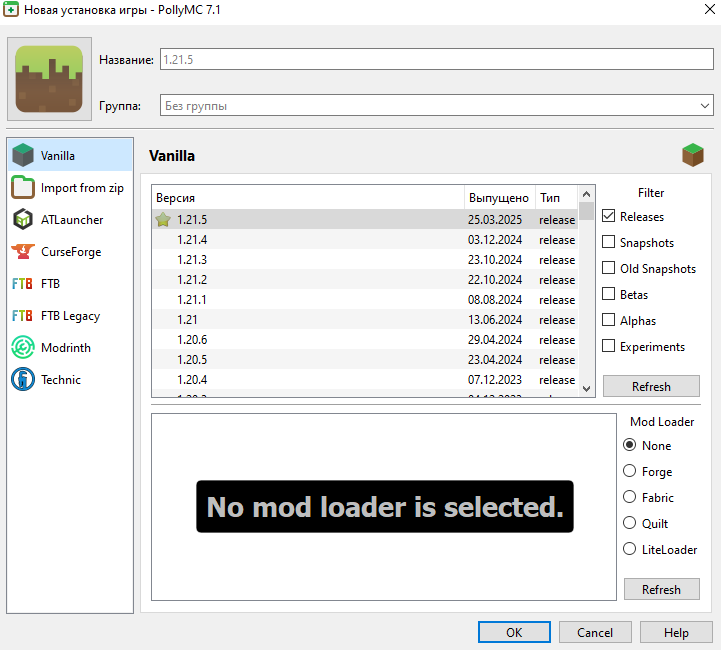Enable the Alphas filter checkbox
The height and width of the screenshot is (650, 721).
coord(608,319)
